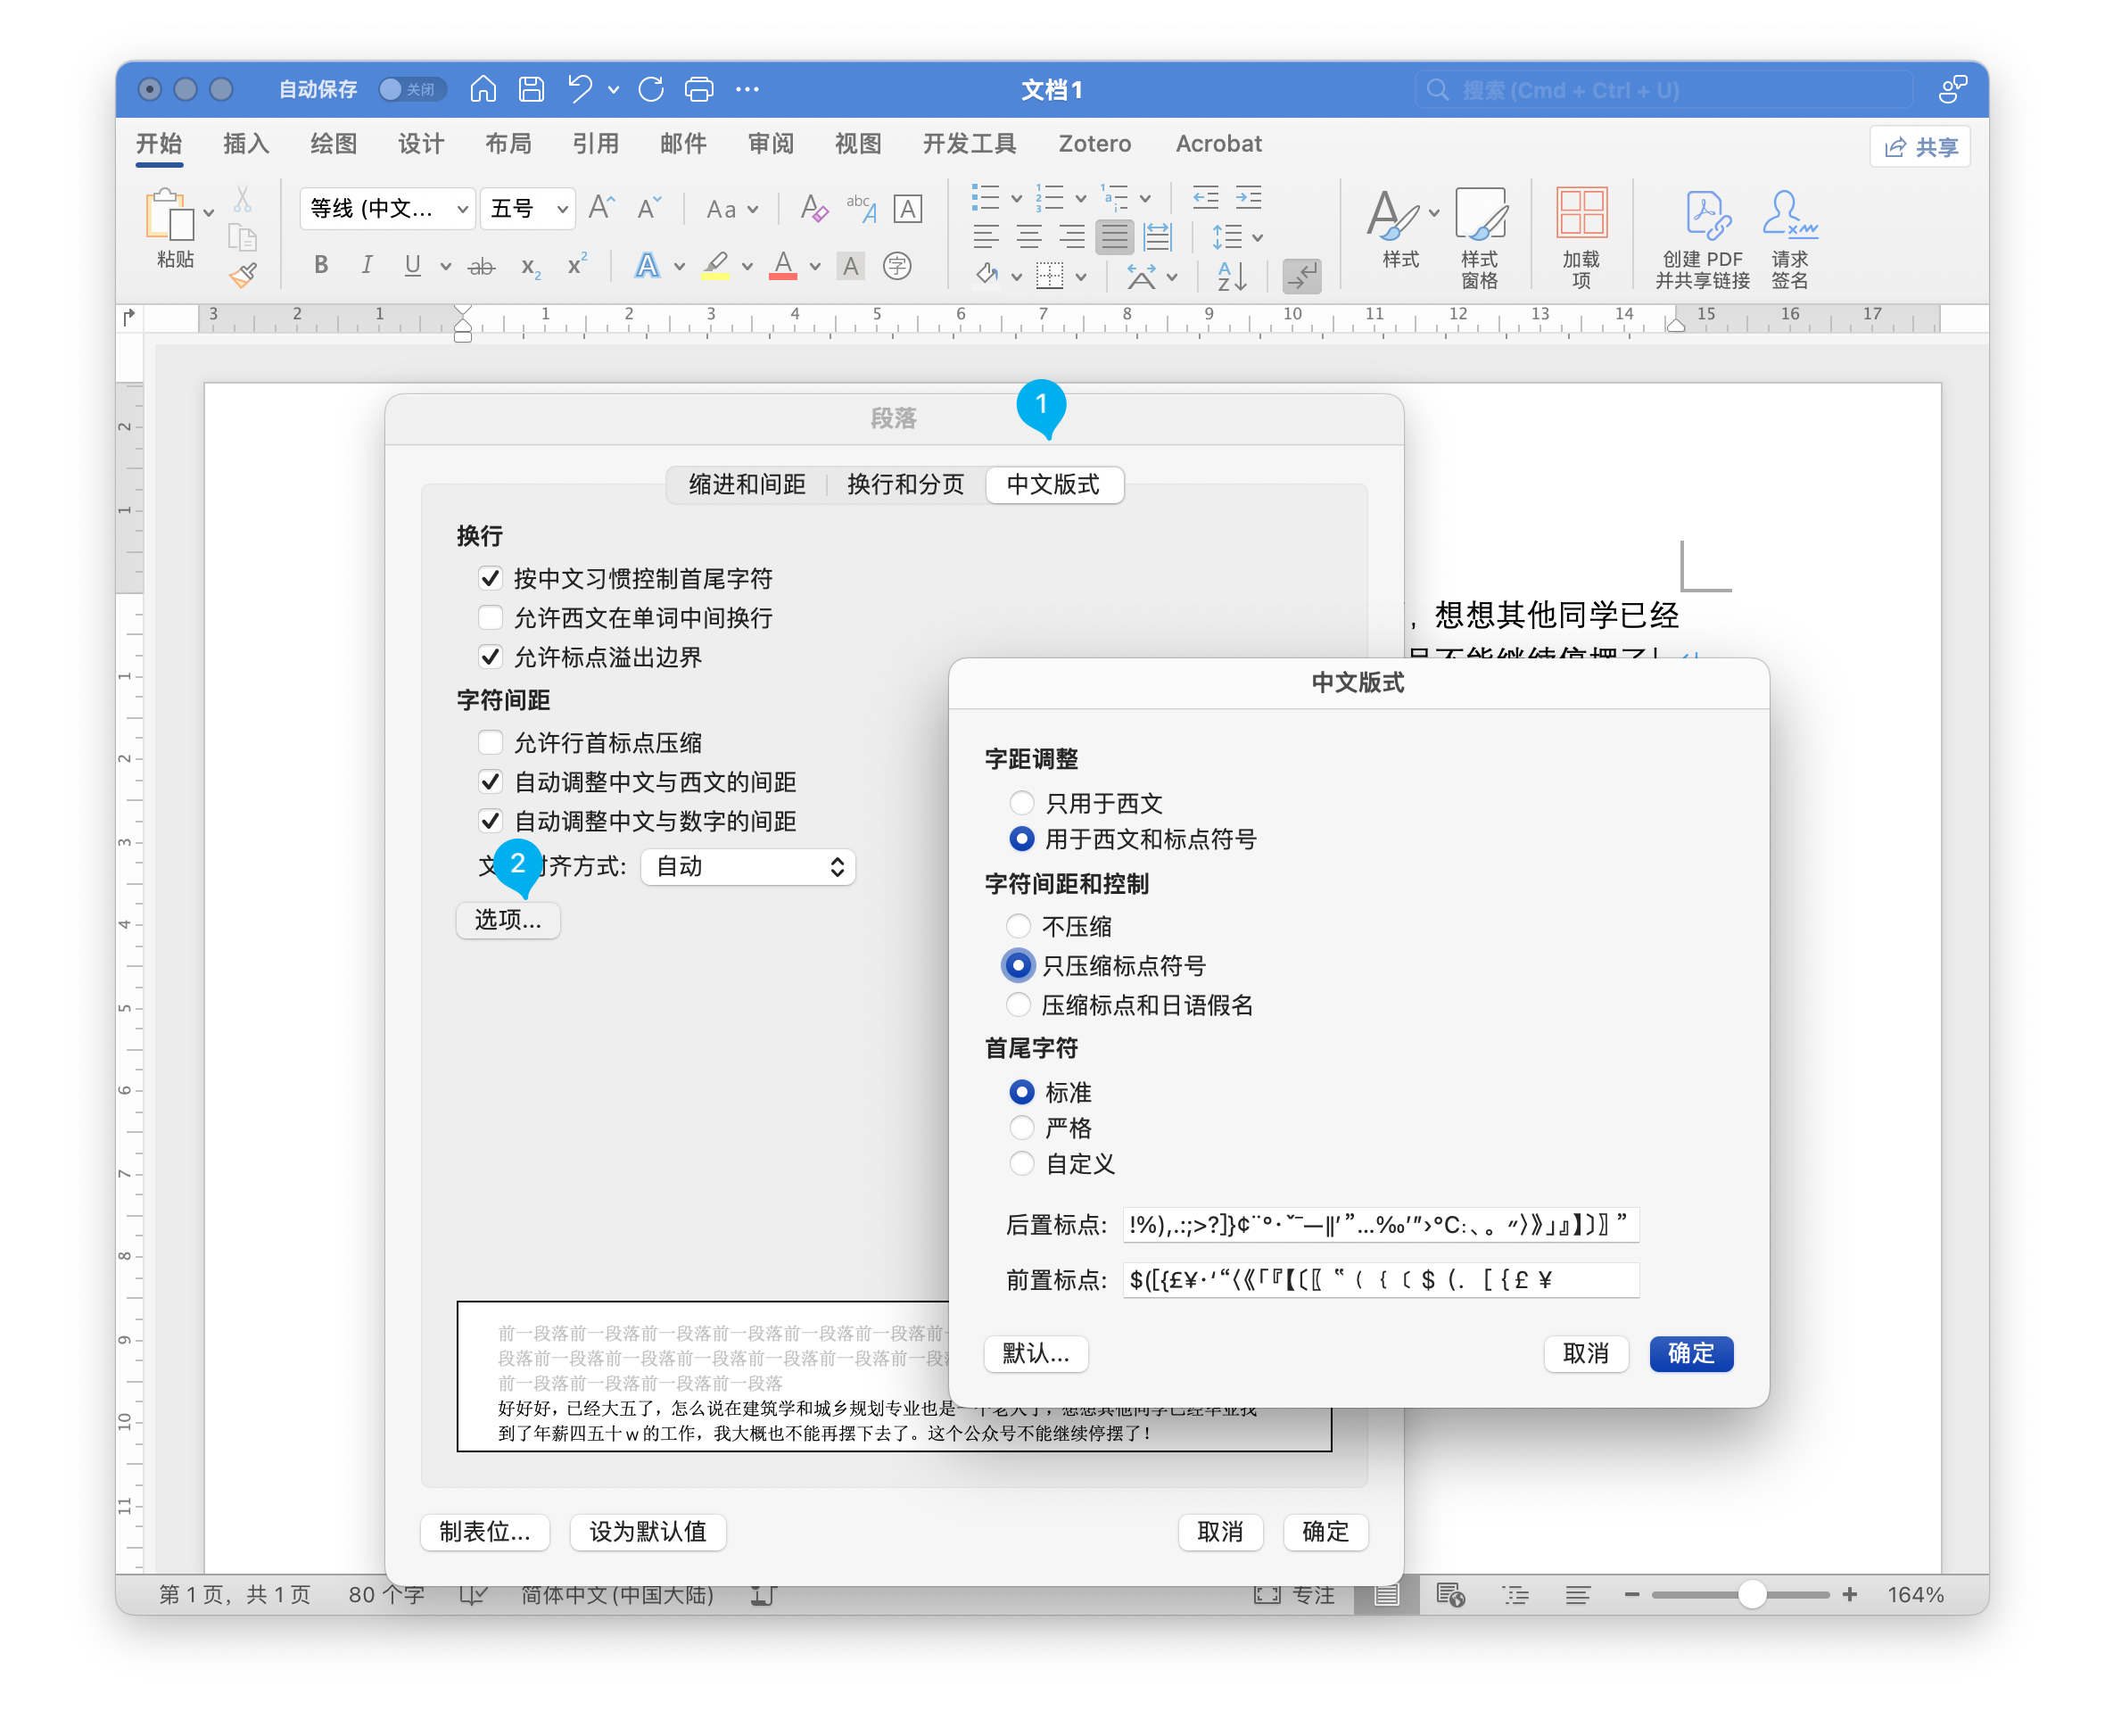
Task: Toggle the AutoSave switch
Action: click(411, 90)
